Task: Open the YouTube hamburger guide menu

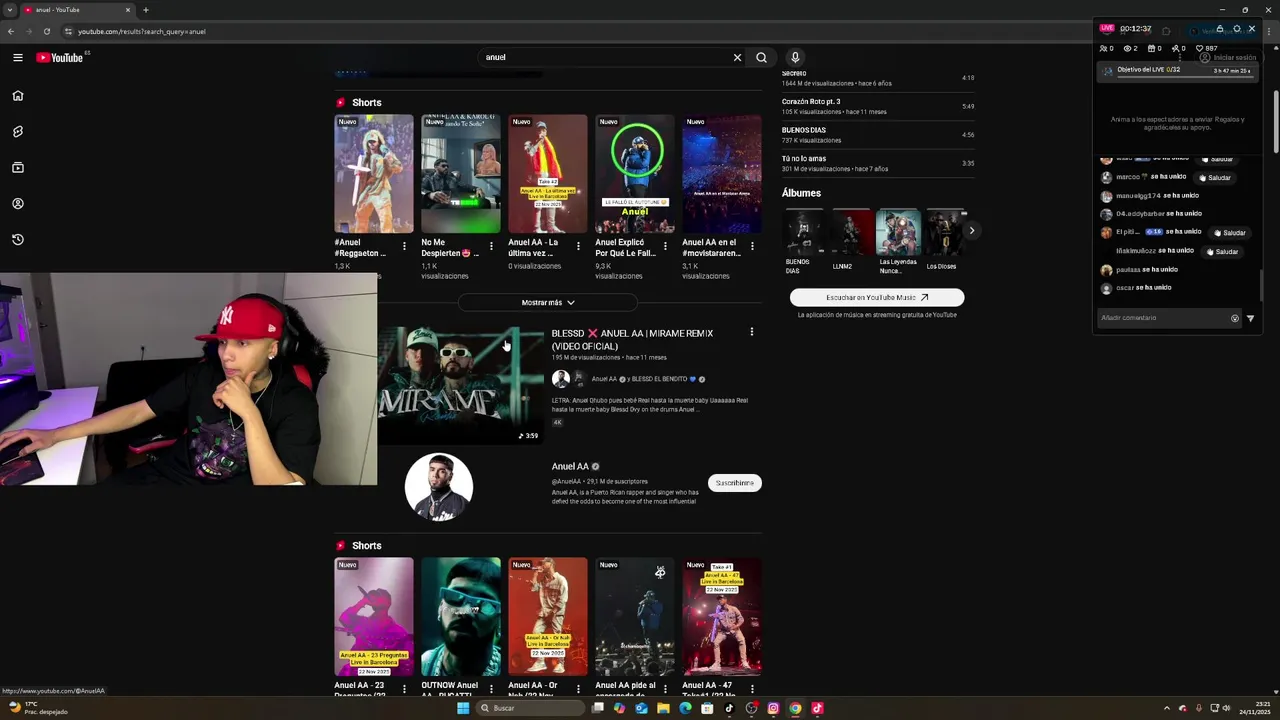Action: 18,57
